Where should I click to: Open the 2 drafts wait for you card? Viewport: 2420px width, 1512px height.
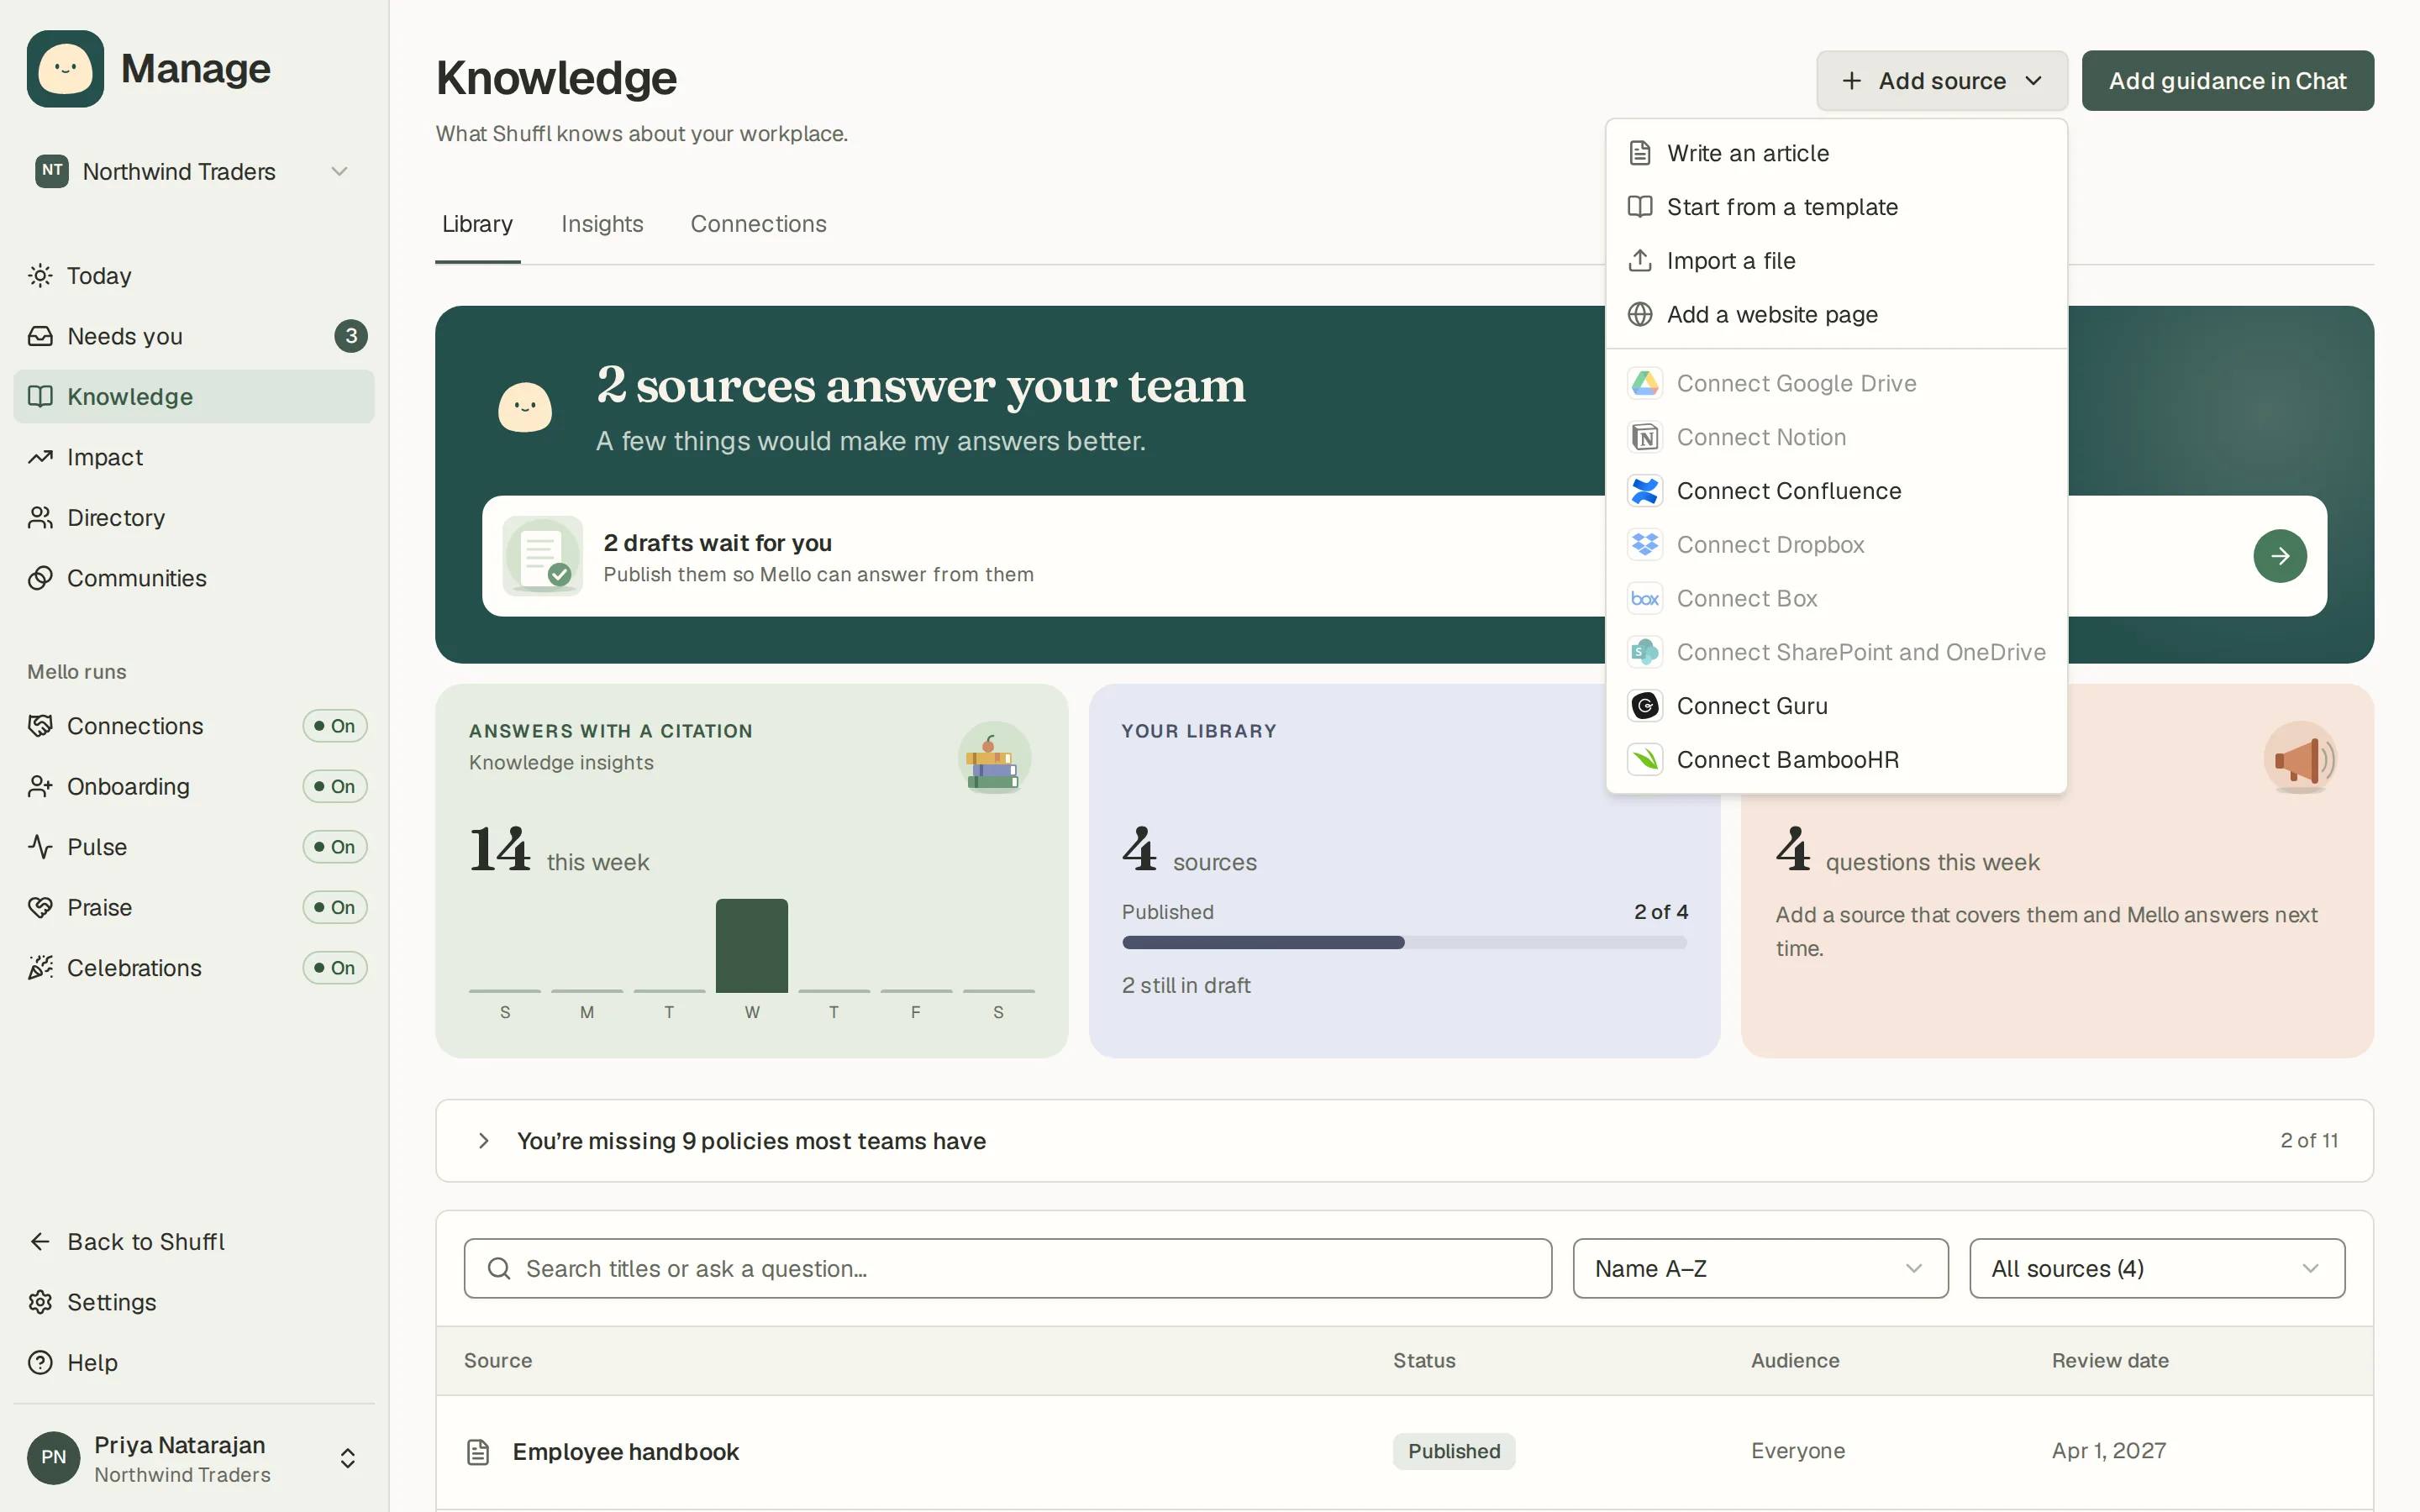pyautogui.click(x=1404, y=556)
